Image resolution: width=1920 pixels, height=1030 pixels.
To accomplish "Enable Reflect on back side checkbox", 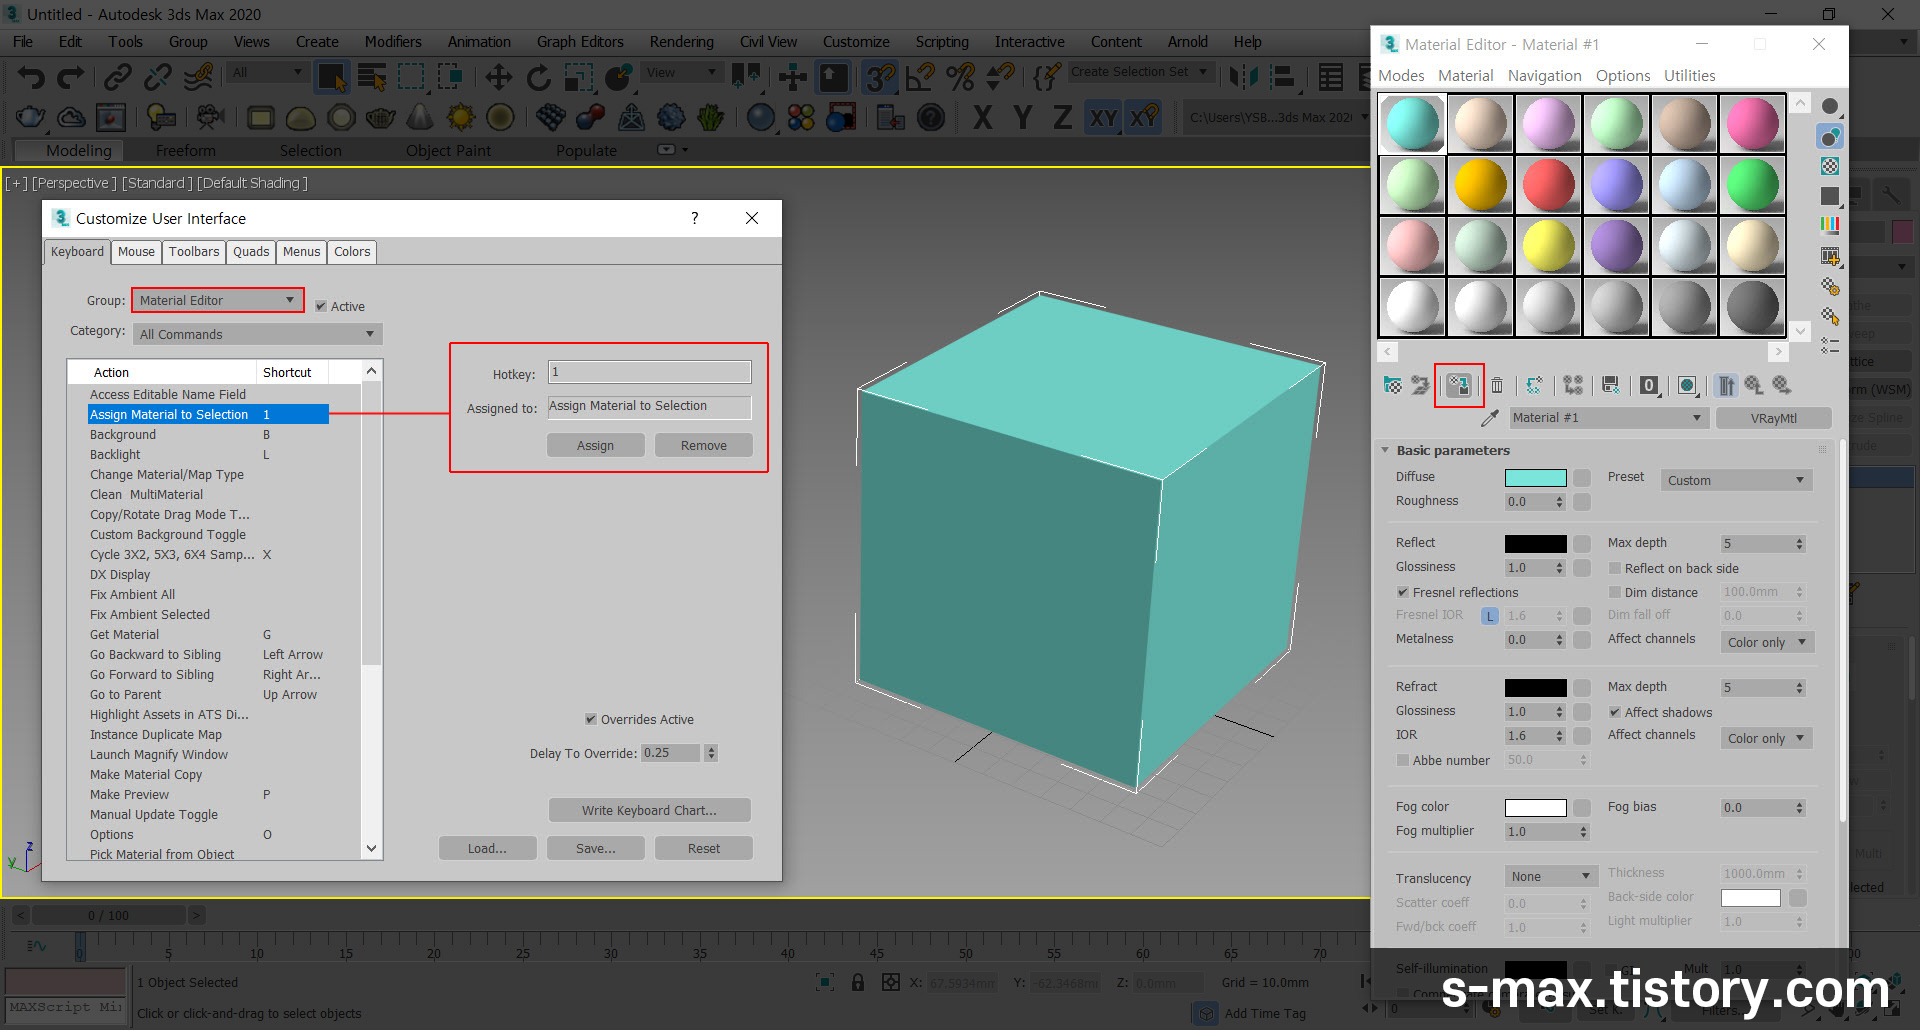I will (x=1614, y=568).
